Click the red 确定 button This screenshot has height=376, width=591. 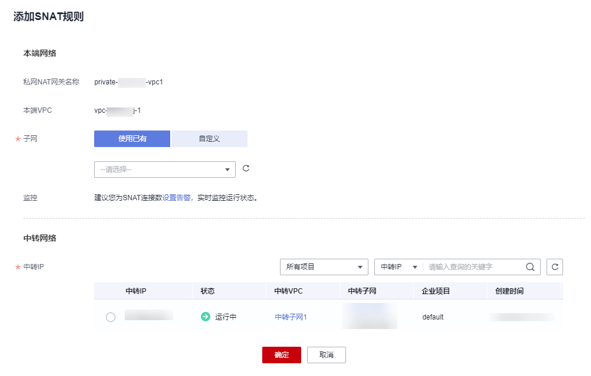point(282,355)
